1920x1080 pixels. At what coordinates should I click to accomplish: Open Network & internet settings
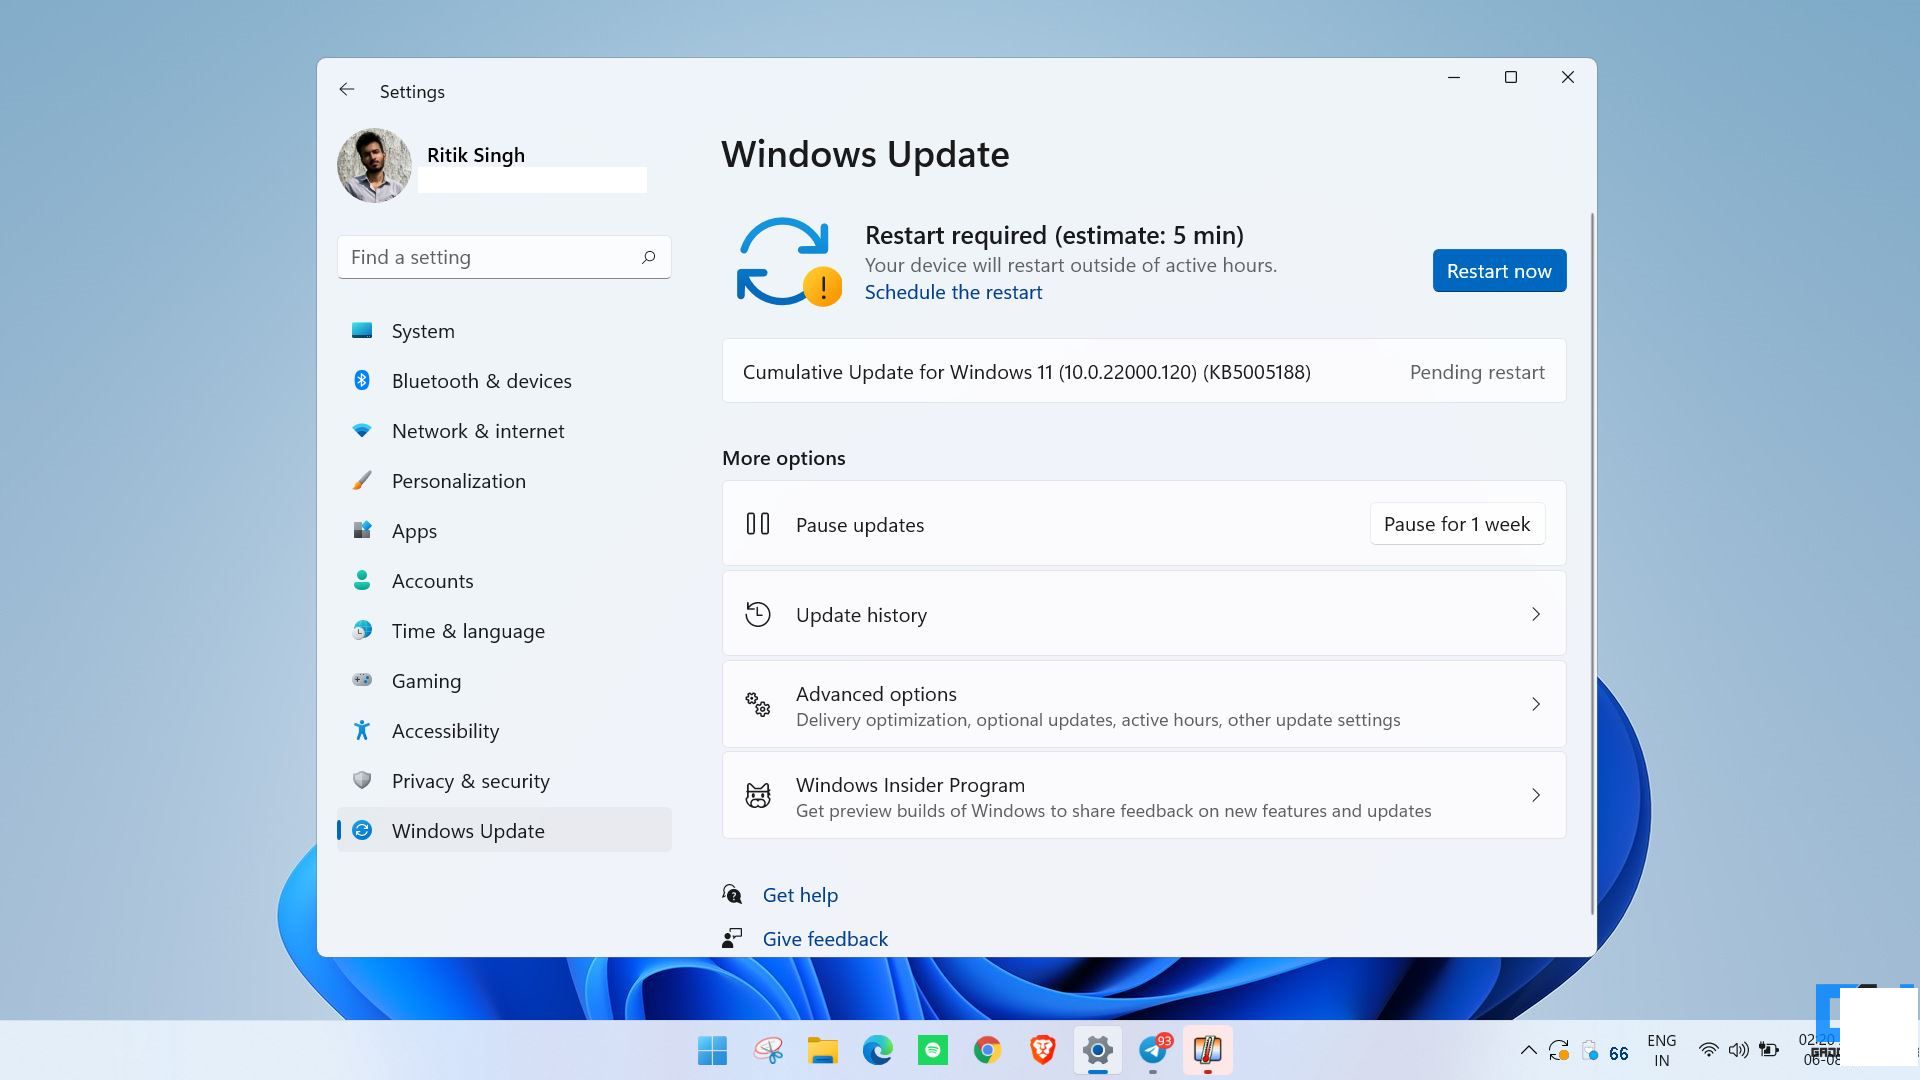click(x=477, y=430)
